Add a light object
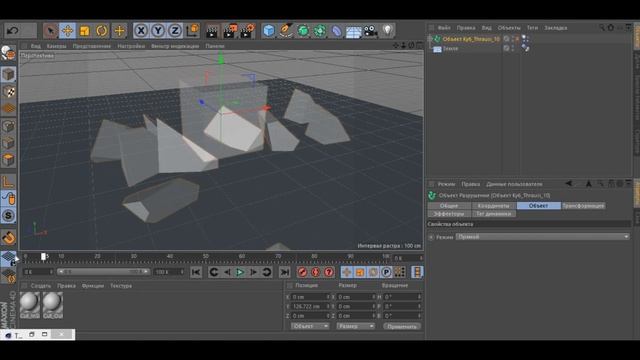 pyautogui.click(x=387, y=31)
